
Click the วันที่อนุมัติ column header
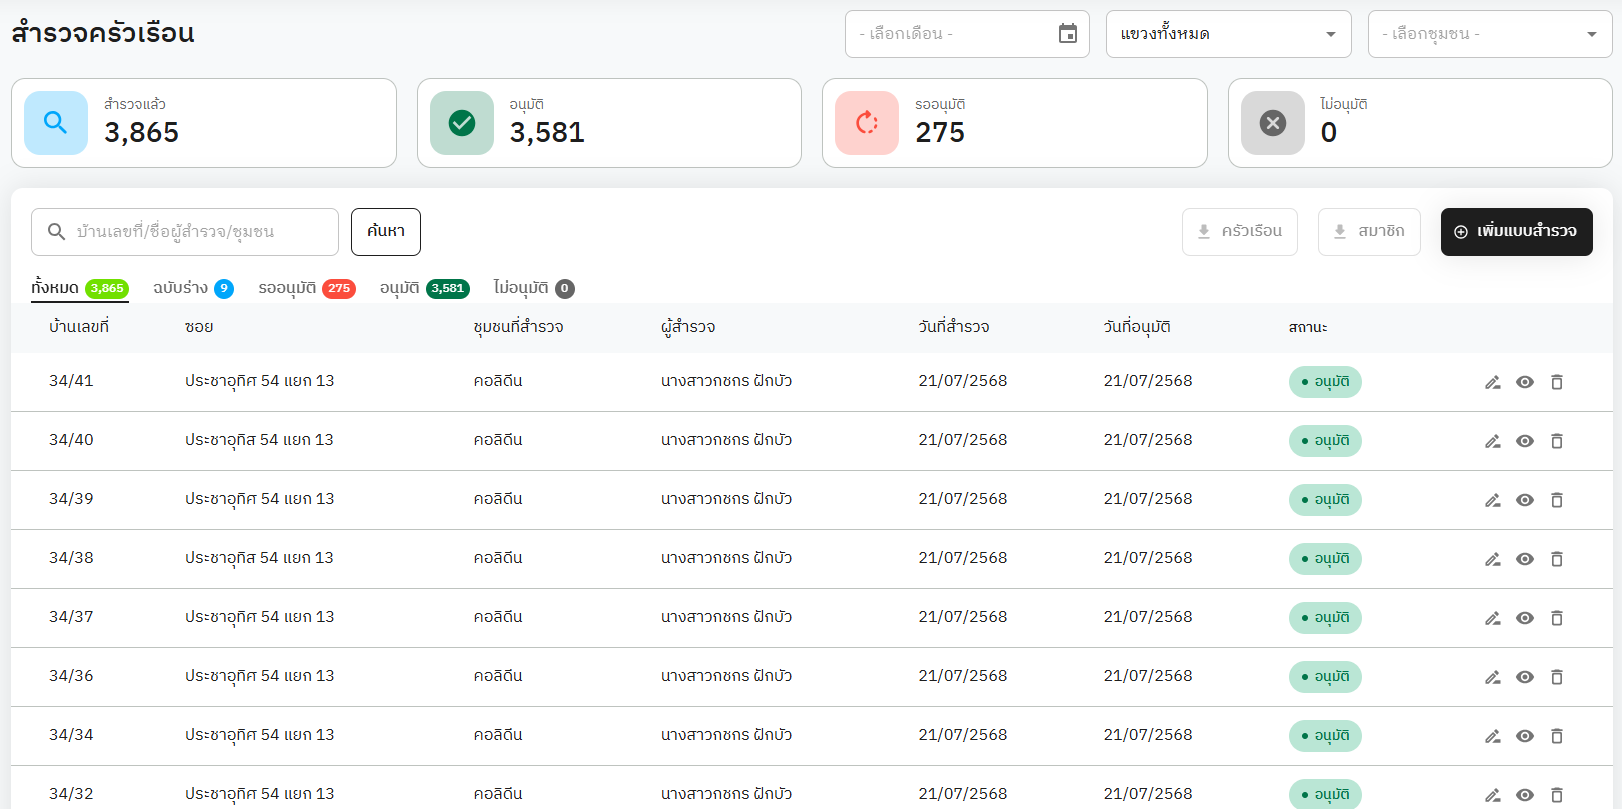click(1137, 327)
